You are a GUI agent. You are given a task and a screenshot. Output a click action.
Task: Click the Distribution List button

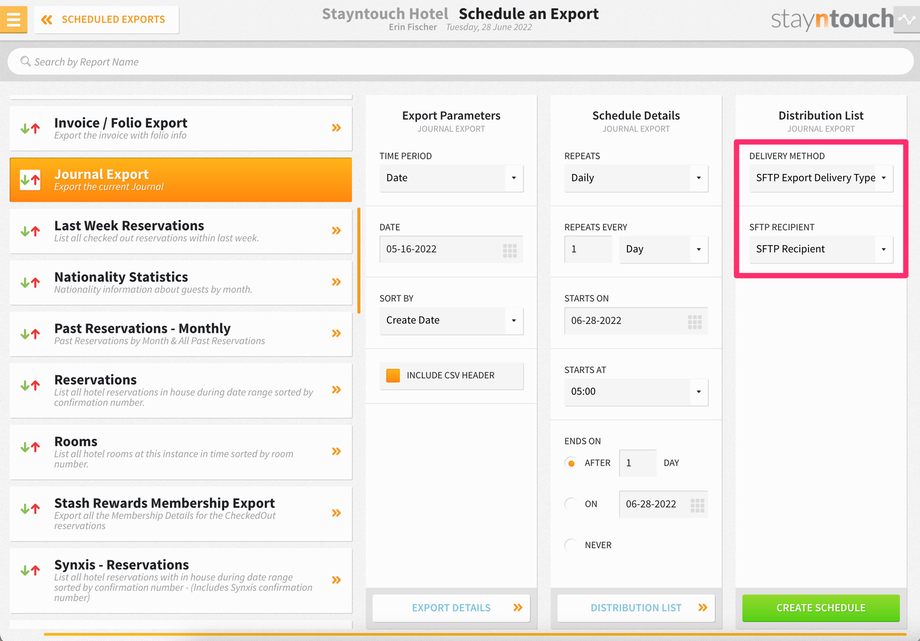pos(636,608)
